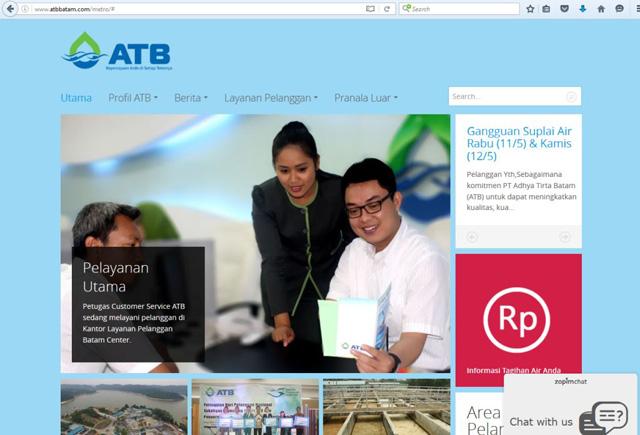Open the Informasi Tagihan Air Anda link
Viewport: 640px width, 435px height.
513,371
